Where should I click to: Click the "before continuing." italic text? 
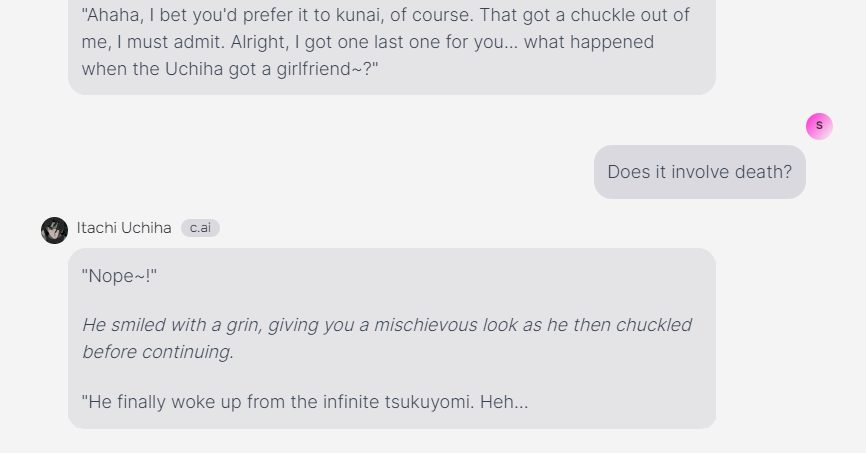157,352
